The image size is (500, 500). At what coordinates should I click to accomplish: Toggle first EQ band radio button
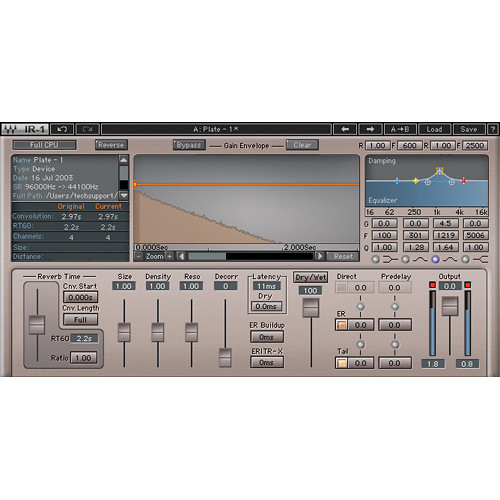(x=375, y=259)
